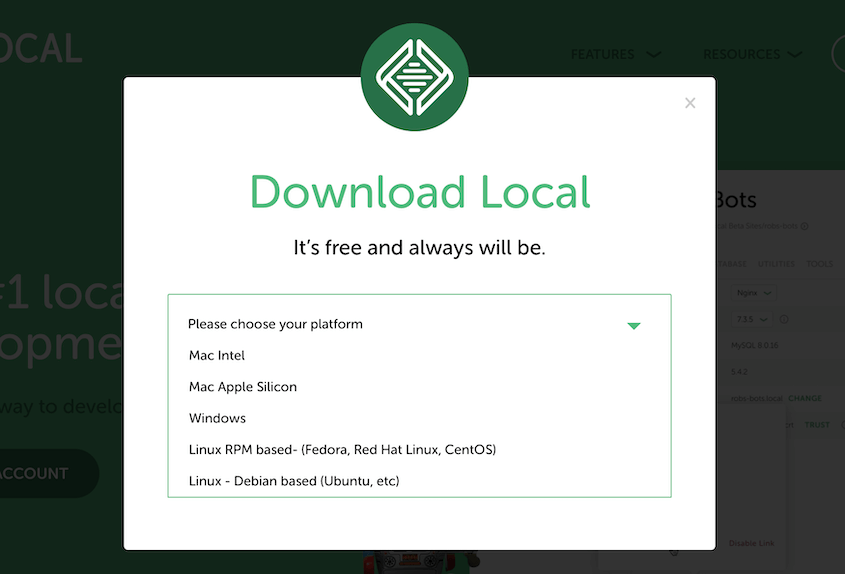Click the TRUST link in background app
This screenshot has height=574, width=845.
click(817, 425)
